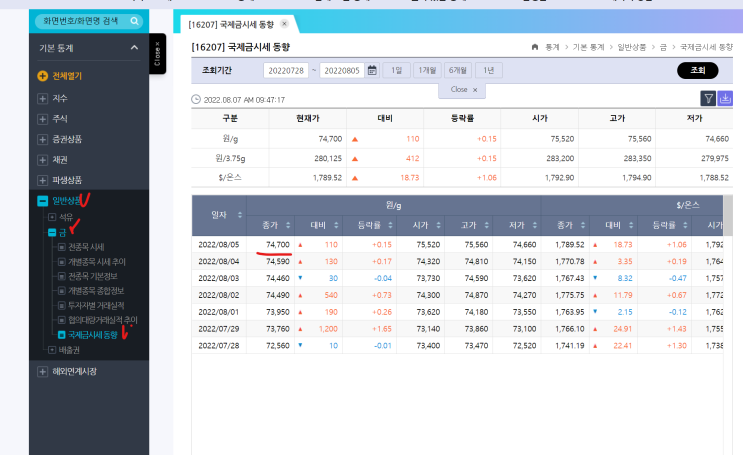Viewport: 743px width, 455px height.
Task: Set period to 1일
Action: tap(396, 70)
